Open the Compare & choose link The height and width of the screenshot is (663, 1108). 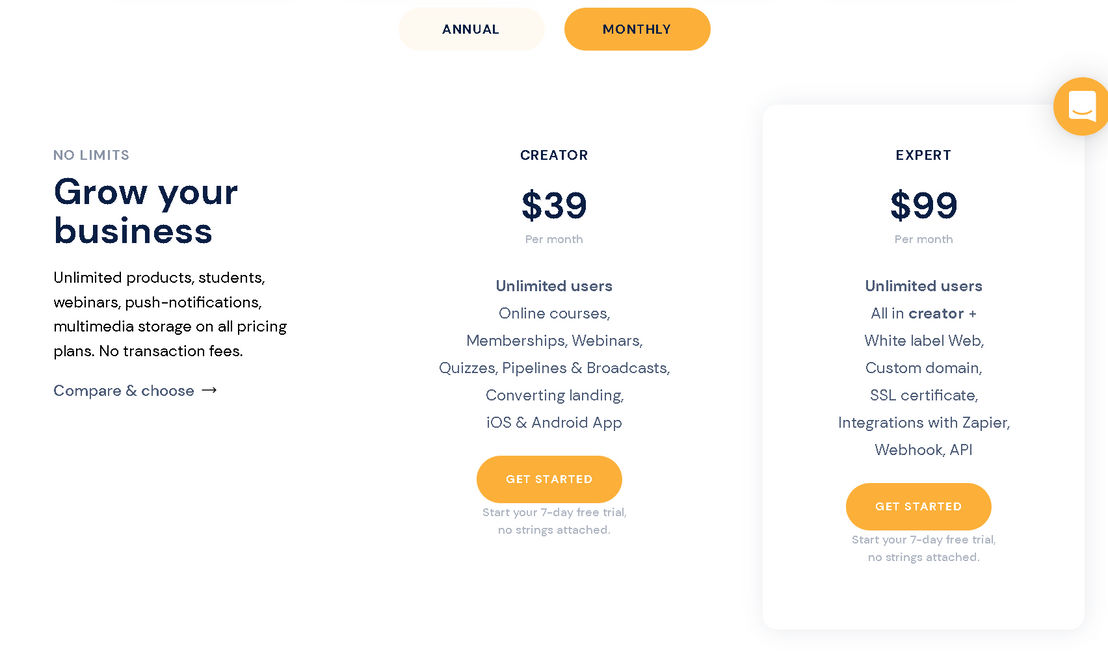(124, 391)
